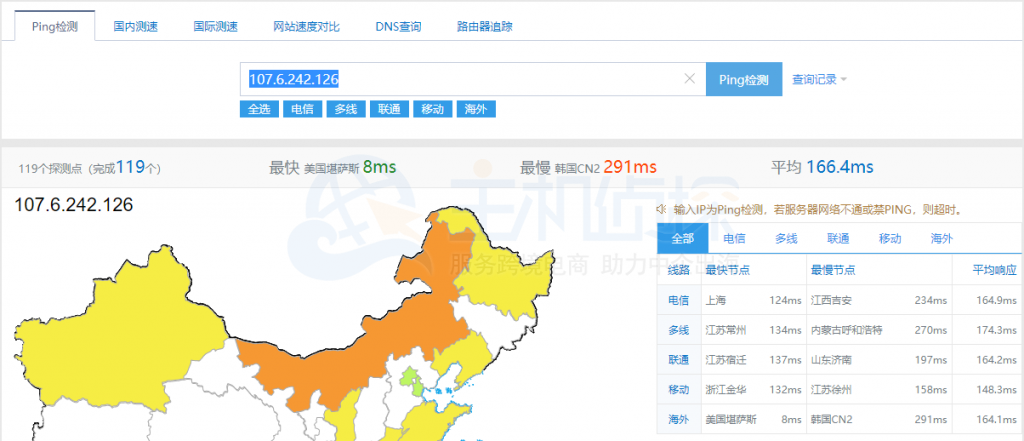
Task: Select the 海外 tab in the results table
Action: (942, 238)
